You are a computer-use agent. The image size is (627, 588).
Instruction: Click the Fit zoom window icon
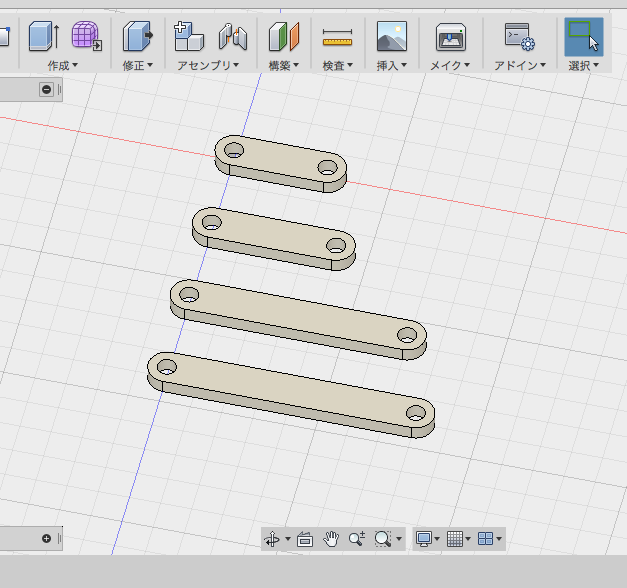(x=383, y=539)
